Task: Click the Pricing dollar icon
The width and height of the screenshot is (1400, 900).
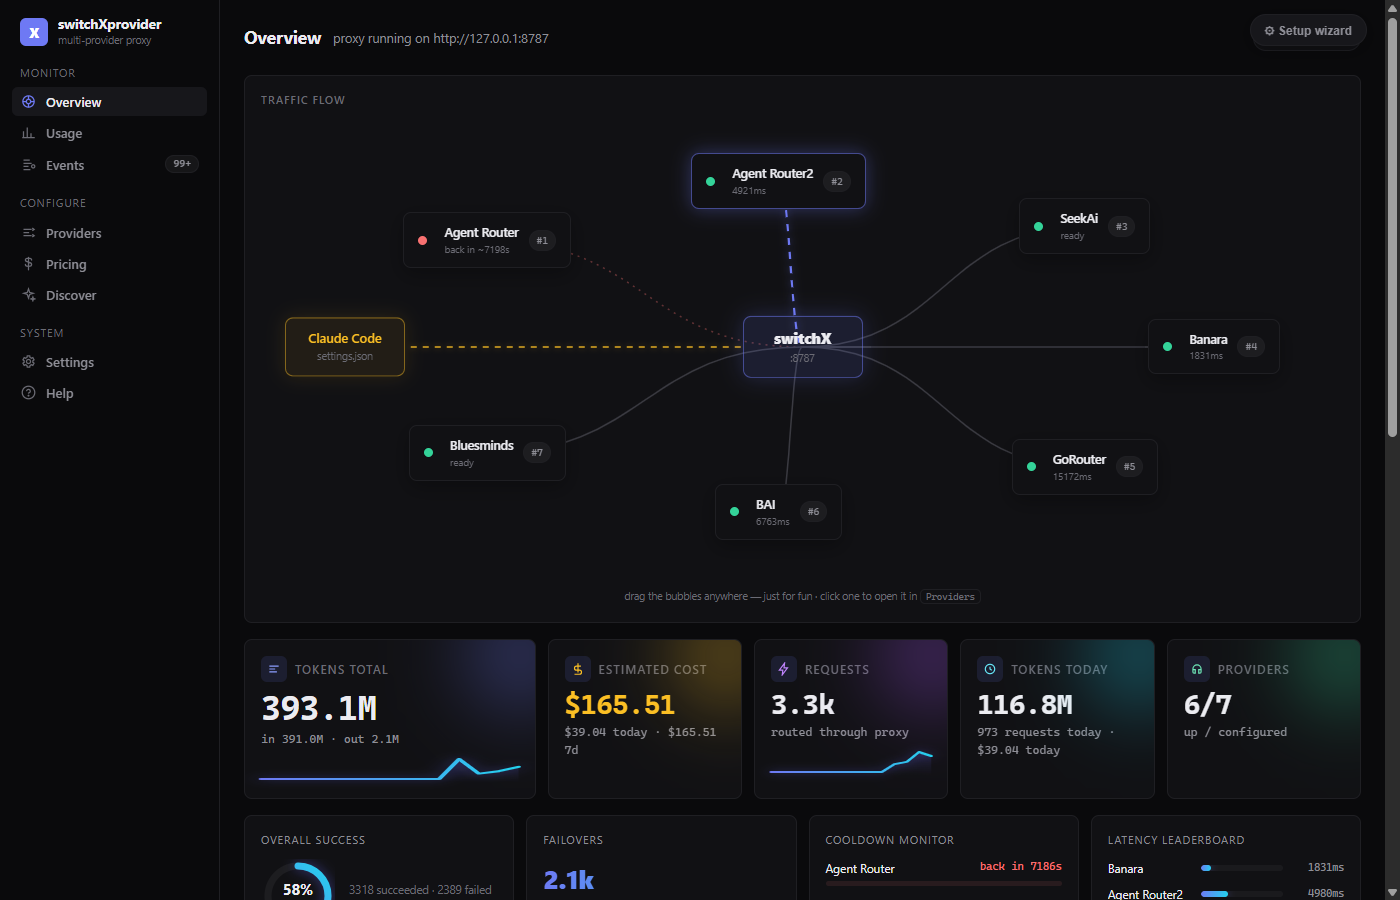Action: 29,264
